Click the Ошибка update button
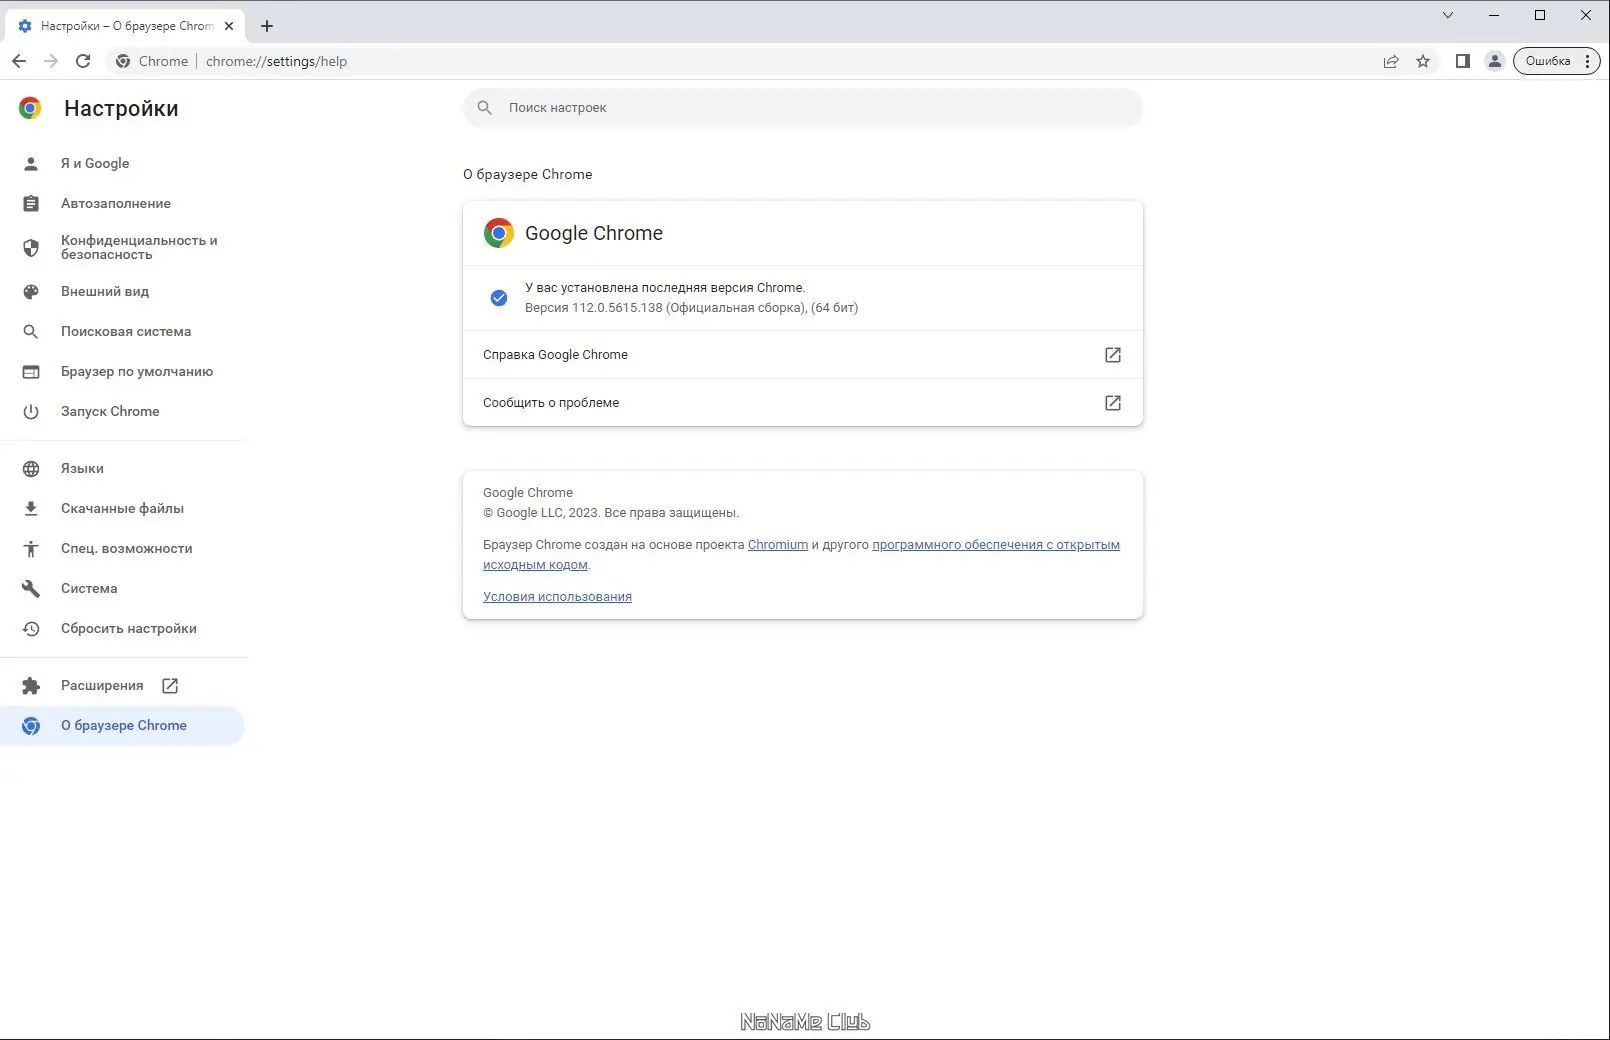 click(1556, 61)
